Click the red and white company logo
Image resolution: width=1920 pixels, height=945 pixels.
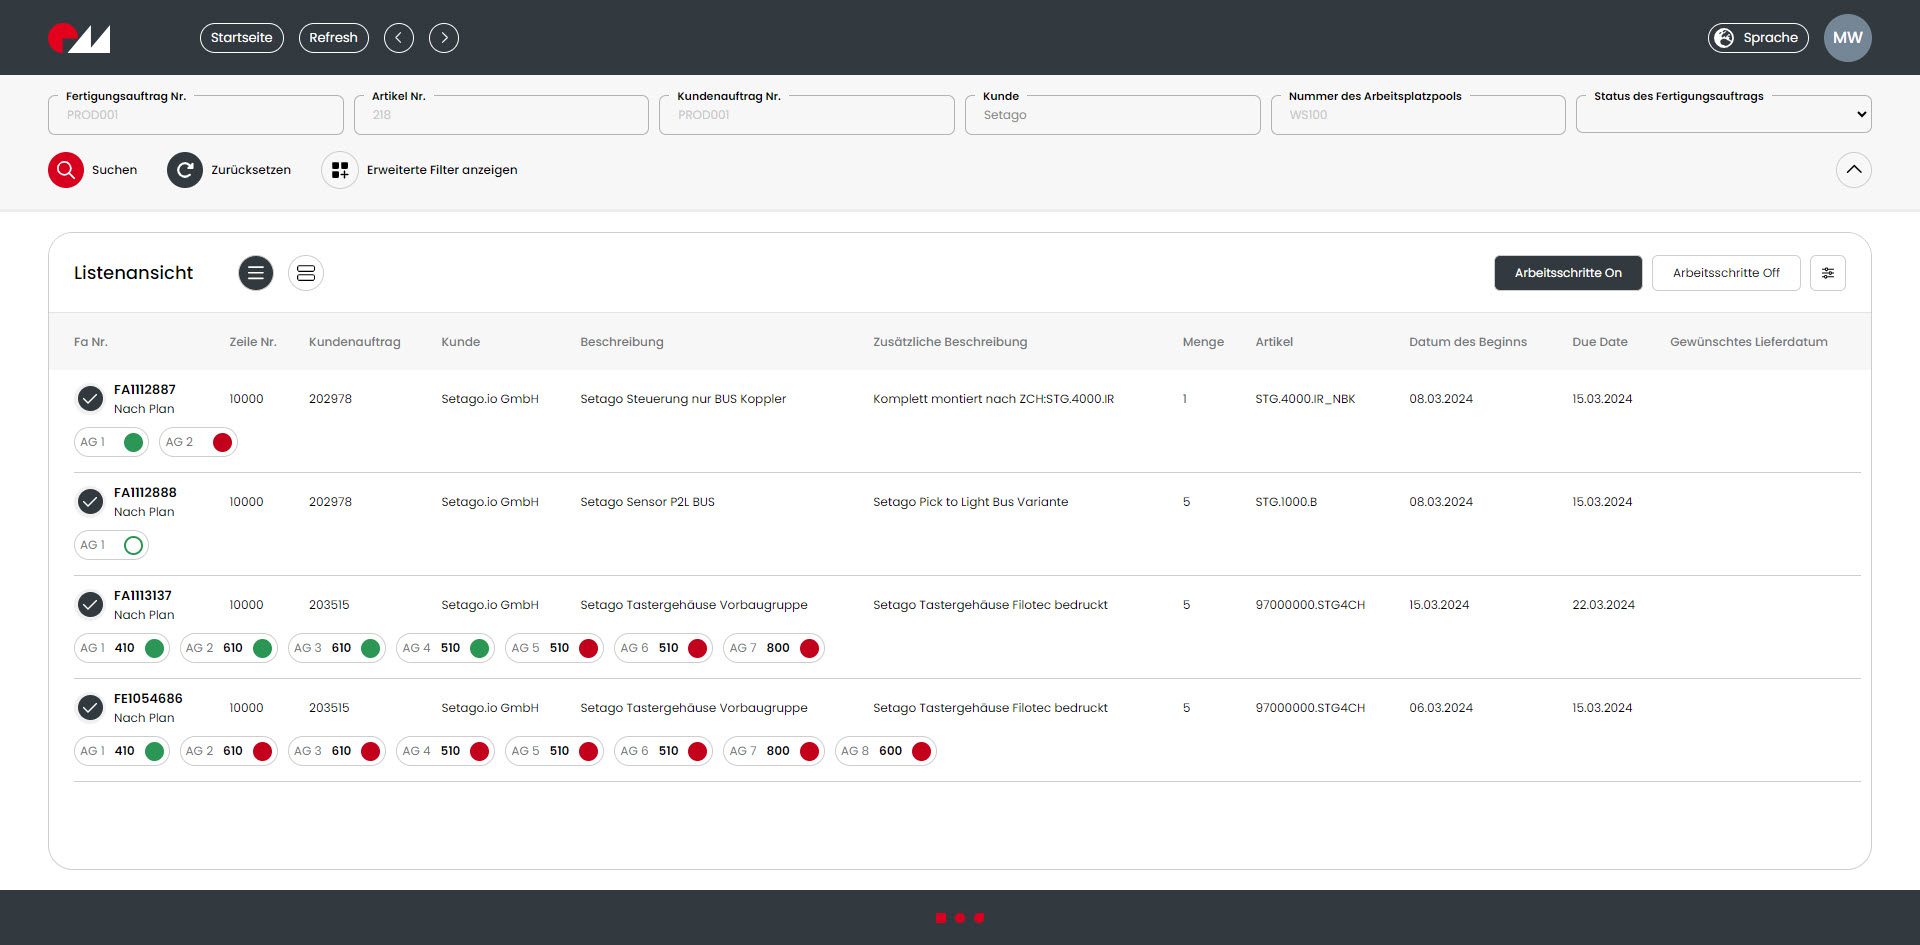pyautogui.click(x=79, y=38)
